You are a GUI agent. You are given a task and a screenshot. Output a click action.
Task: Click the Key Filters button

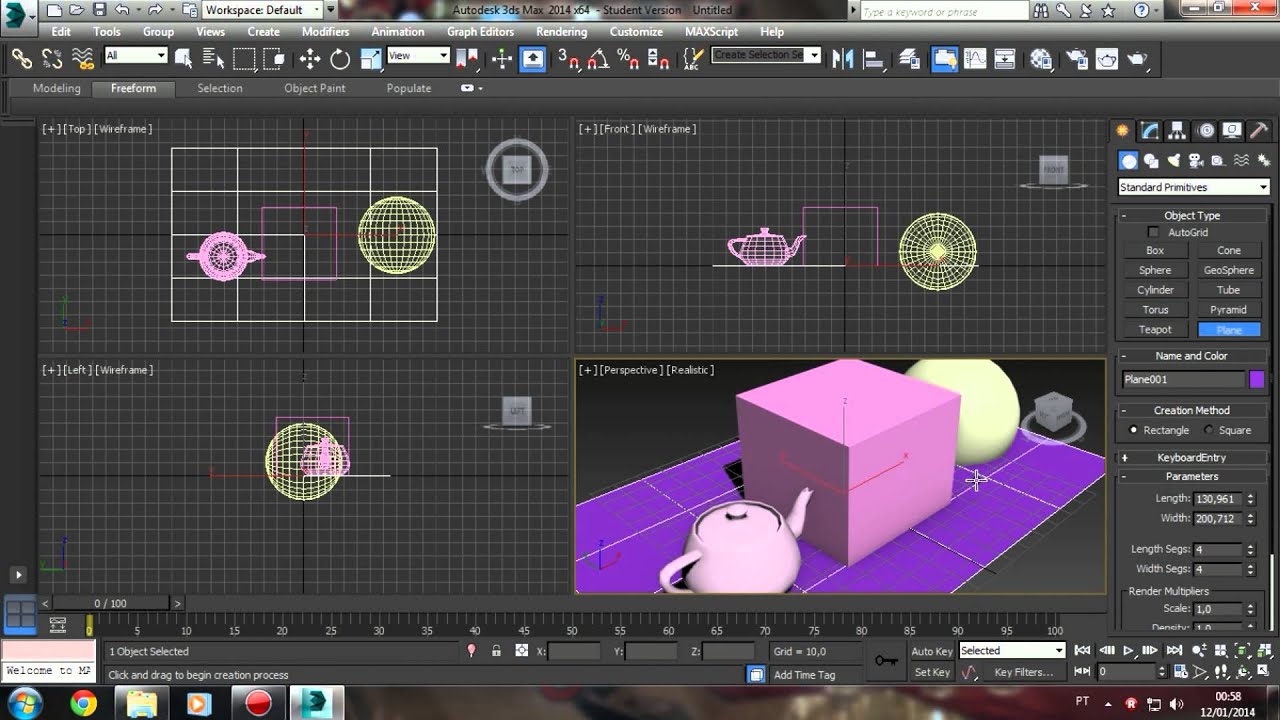[x=1024, y=672]
